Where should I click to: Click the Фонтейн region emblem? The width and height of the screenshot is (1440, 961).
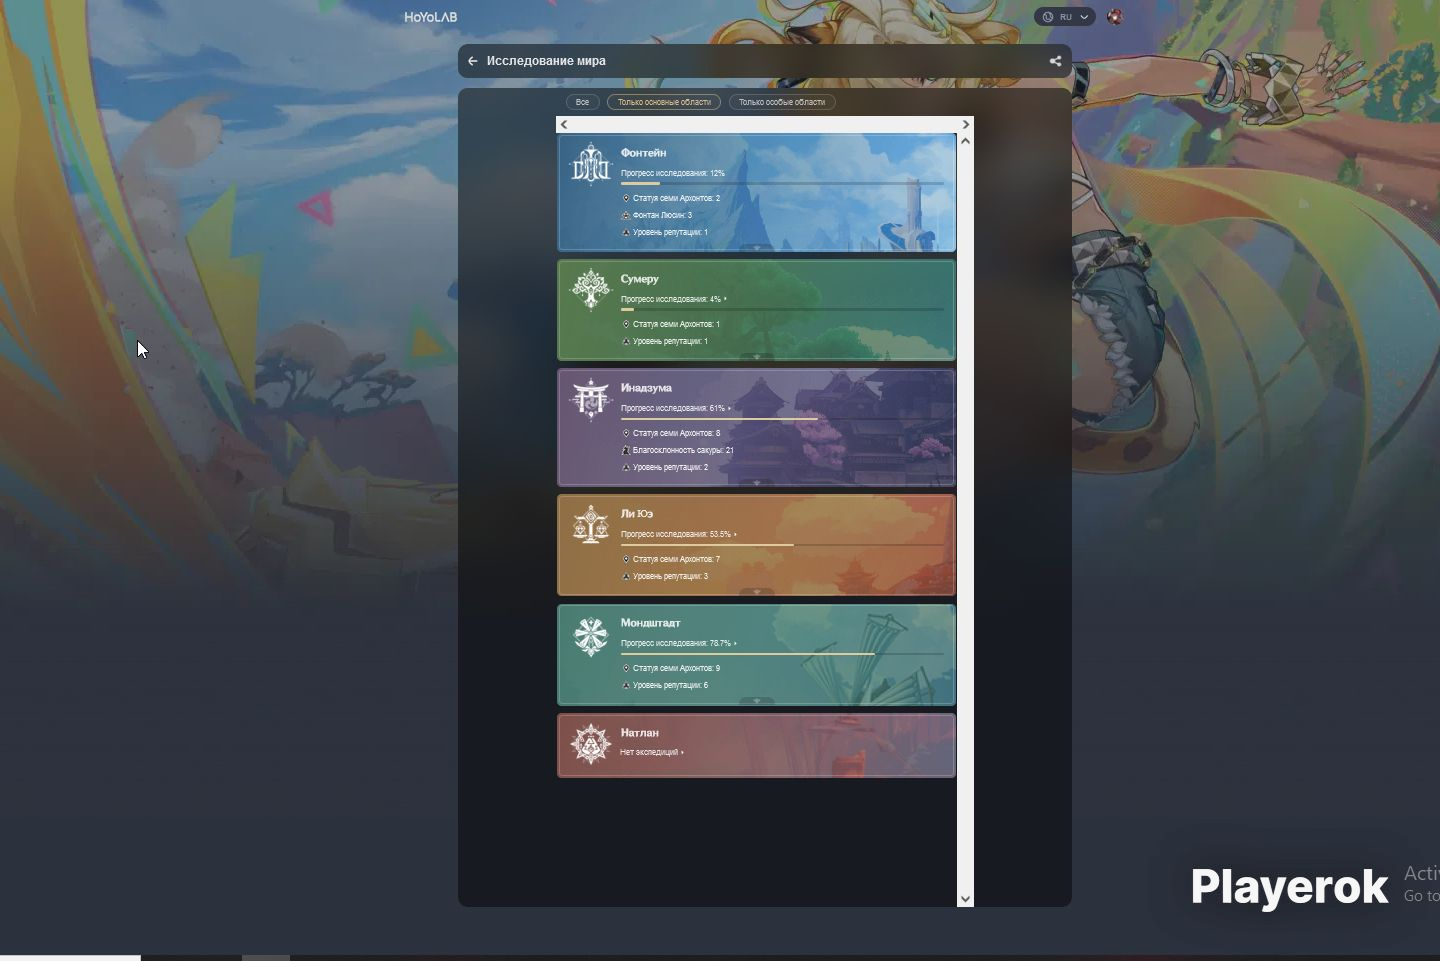coord(590,164)
